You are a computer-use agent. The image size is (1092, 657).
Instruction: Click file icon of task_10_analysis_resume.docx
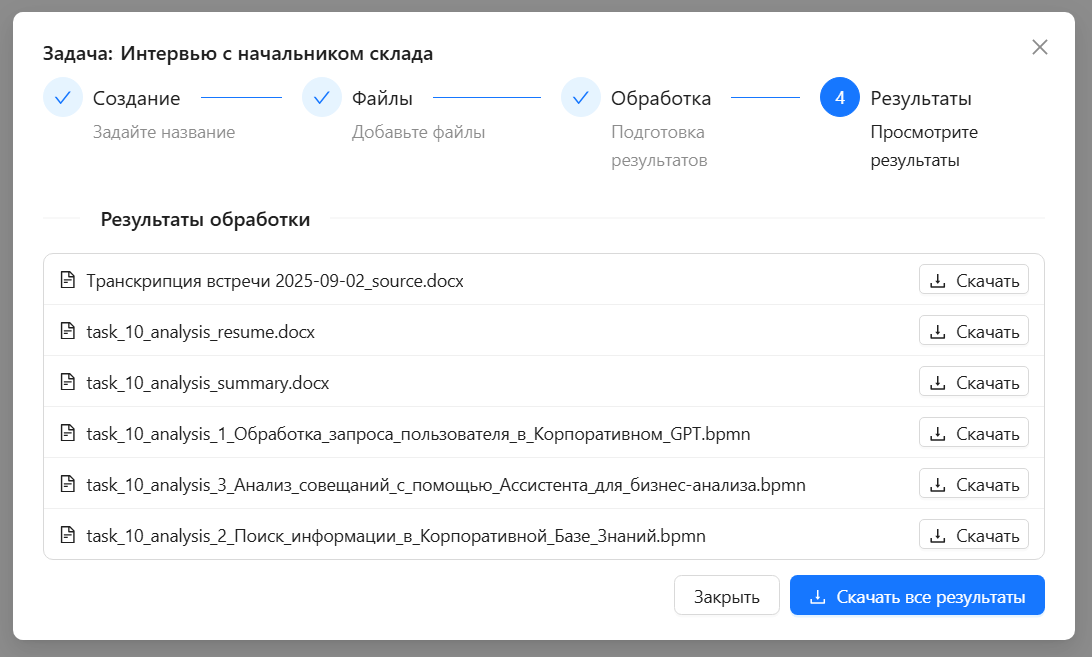click(68, 331)
